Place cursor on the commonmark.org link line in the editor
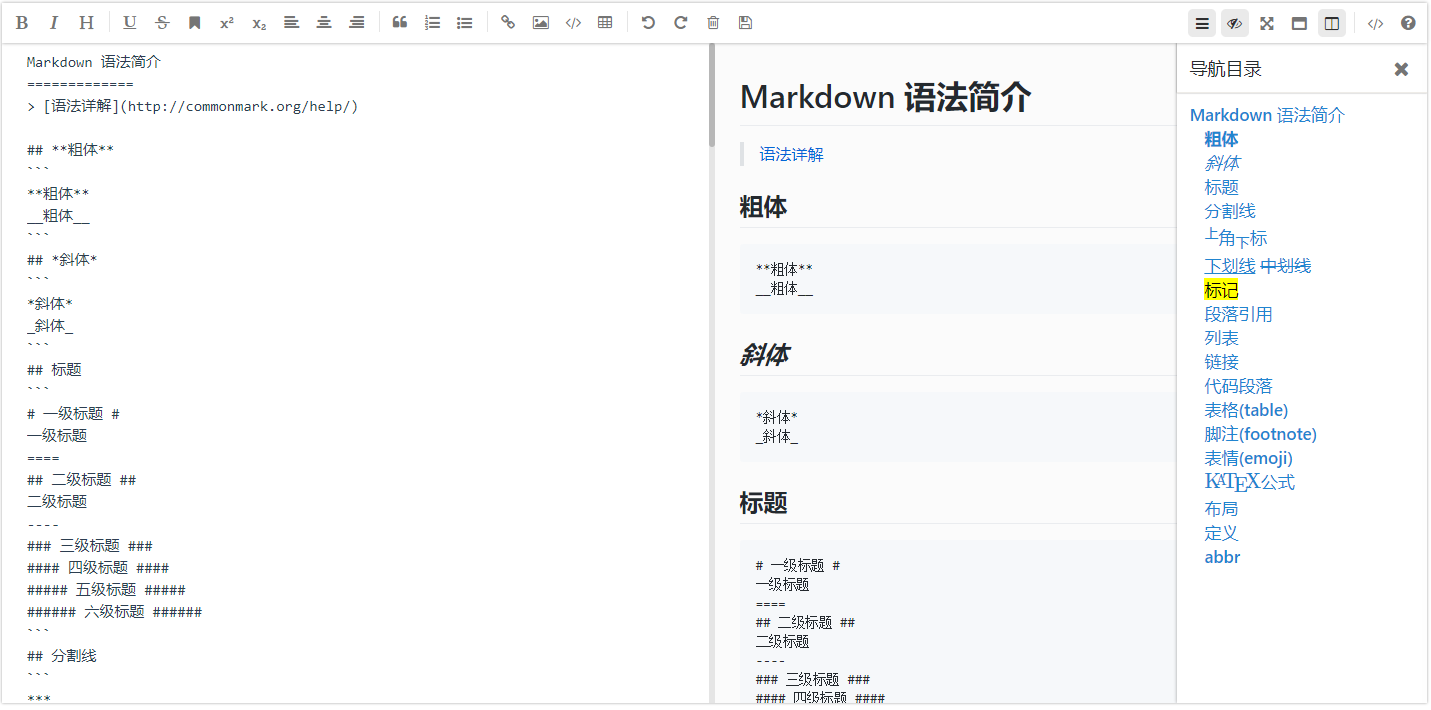 pos(192,106)
